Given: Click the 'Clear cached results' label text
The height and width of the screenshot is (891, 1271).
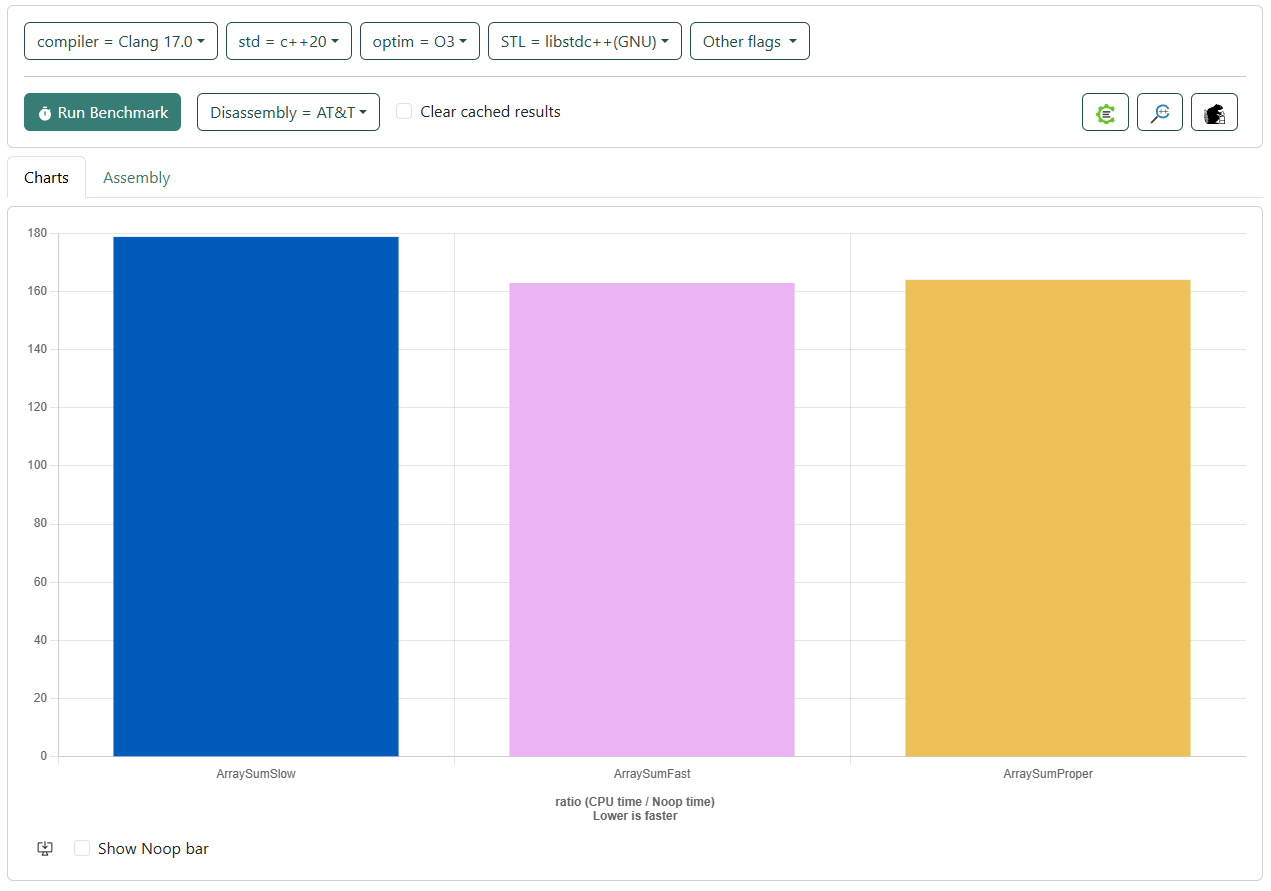Looking at the screenshot, I should pos(490,111).
